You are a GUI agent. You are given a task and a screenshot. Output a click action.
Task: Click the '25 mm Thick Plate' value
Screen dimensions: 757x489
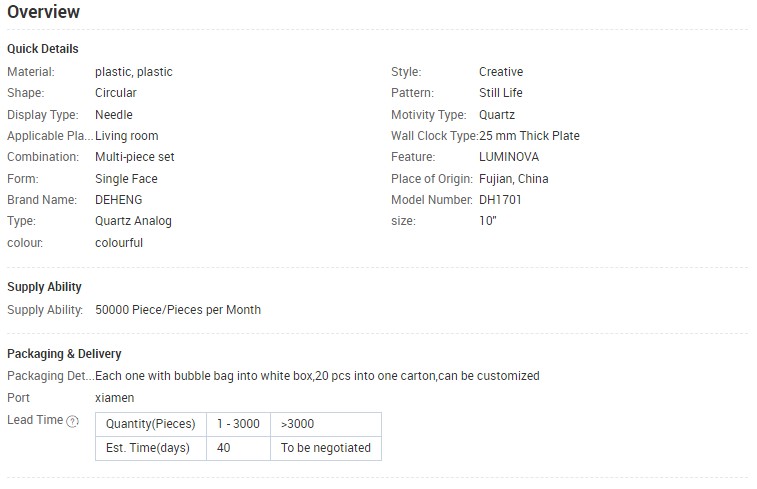click(x=529, y=136)
